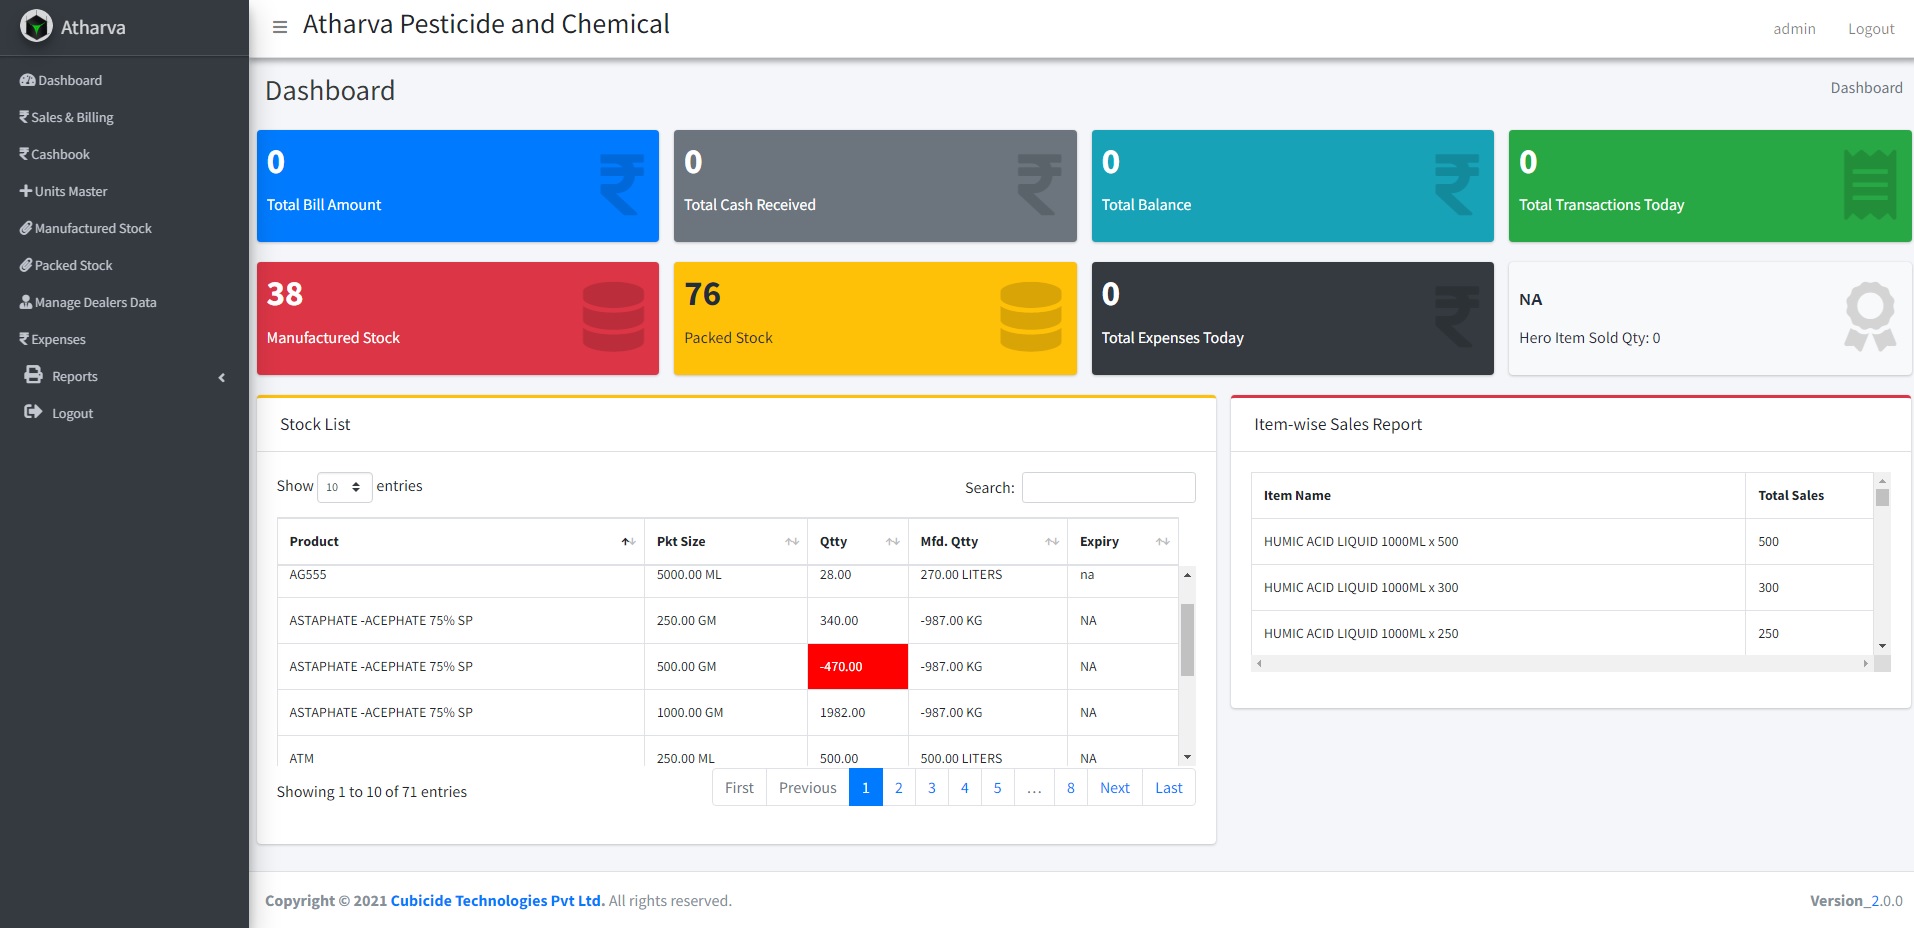Toggle sorting on Expiry column
Viewport: 1914px width, 928px height.
1162,542
